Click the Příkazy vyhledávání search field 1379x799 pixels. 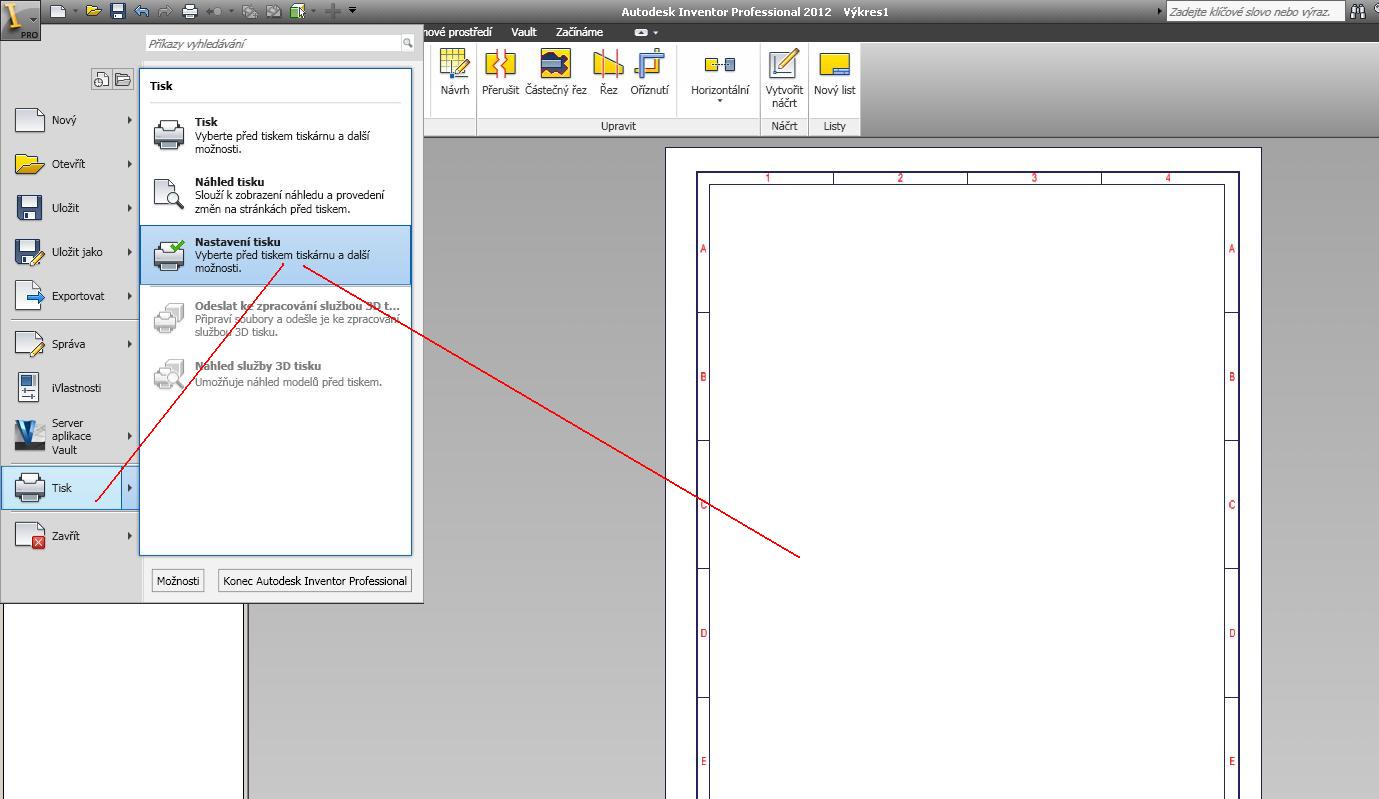(273, 44)
